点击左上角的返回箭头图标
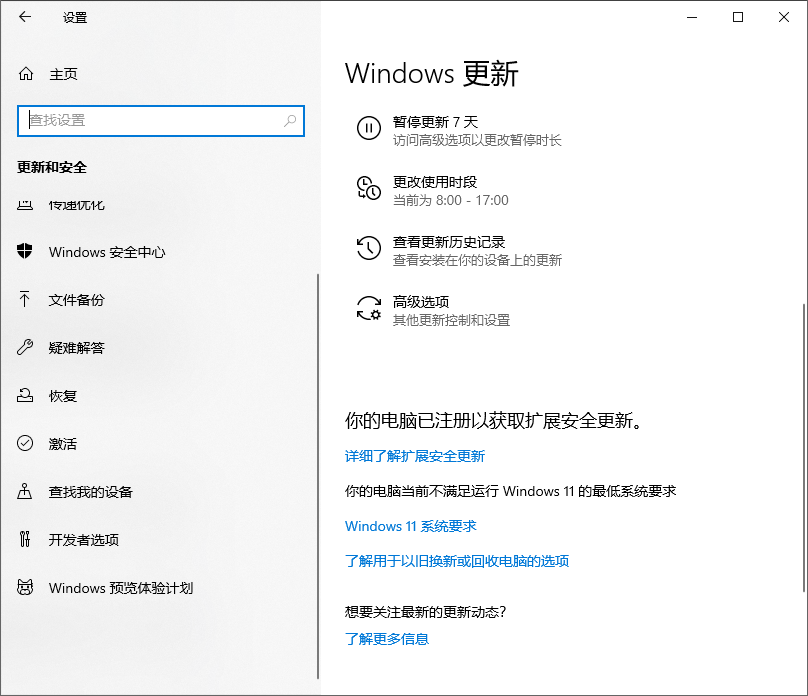The image size is (808, 696). click(24, 17)
